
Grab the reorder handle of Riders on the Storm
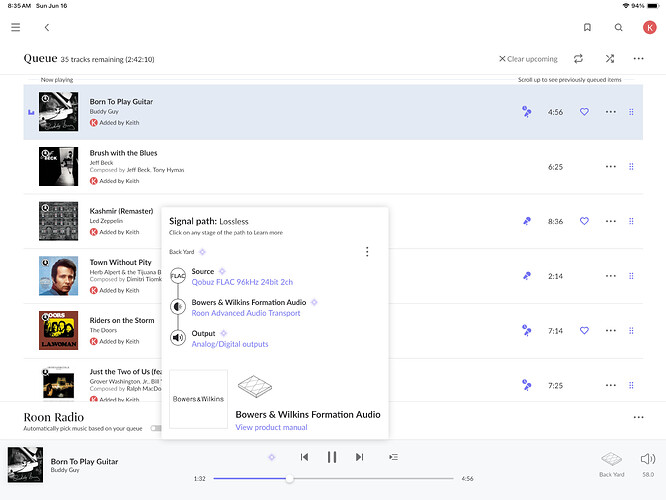631,331
